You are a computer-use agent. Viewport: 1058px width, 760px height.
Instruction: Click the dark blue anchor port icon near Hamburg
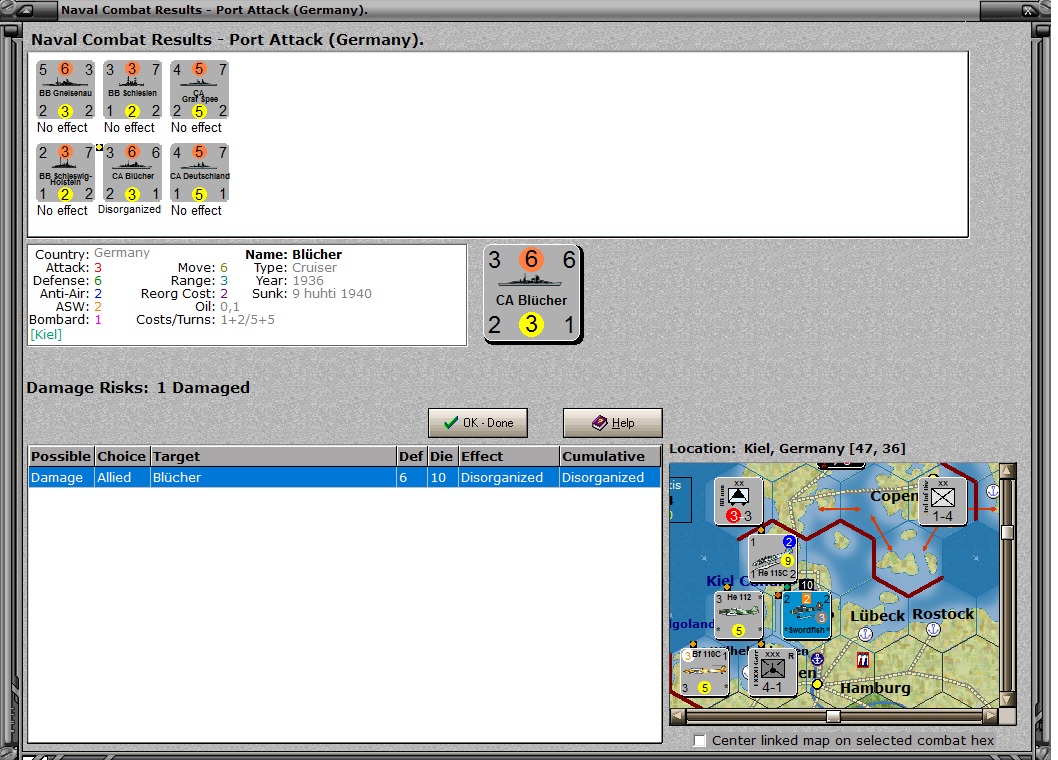pos(817,659)
